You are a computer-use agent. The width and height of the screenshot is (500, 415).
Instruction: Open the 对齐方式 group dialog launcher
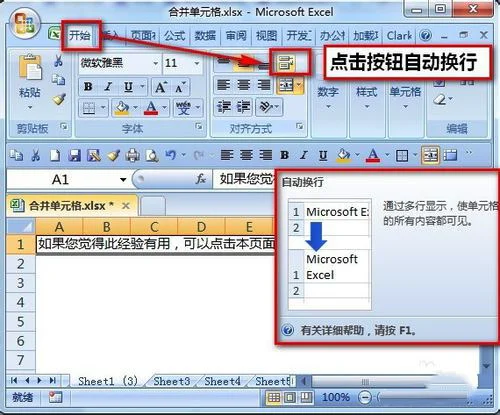[x=300, y=126]
